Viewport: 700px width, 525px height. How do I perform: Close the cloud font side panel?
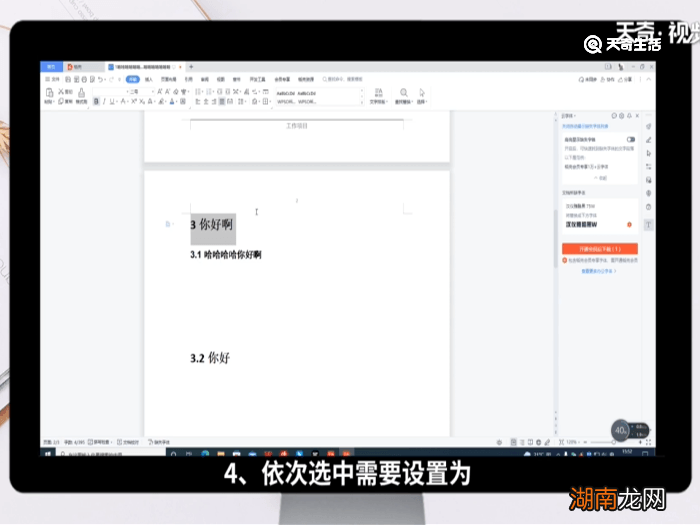(x=638, y=116)
